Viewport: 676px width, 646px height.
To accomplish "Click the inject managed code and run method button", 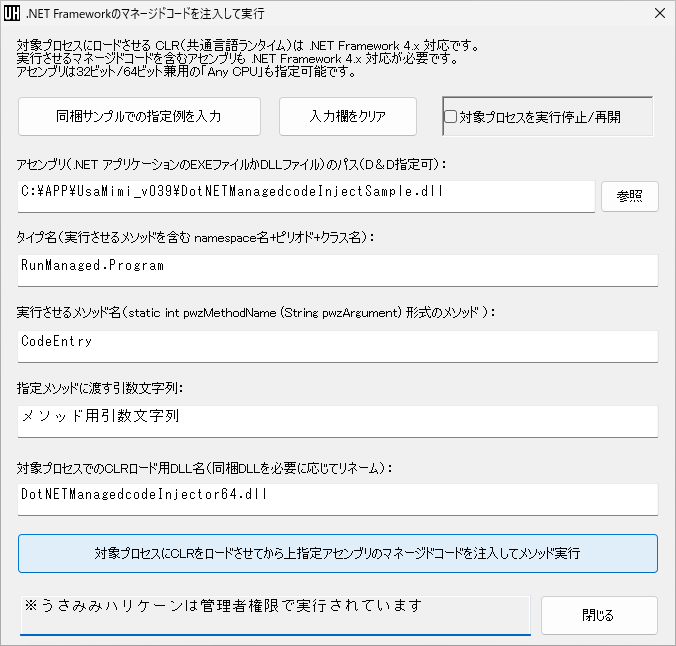I will coord(338,553).
